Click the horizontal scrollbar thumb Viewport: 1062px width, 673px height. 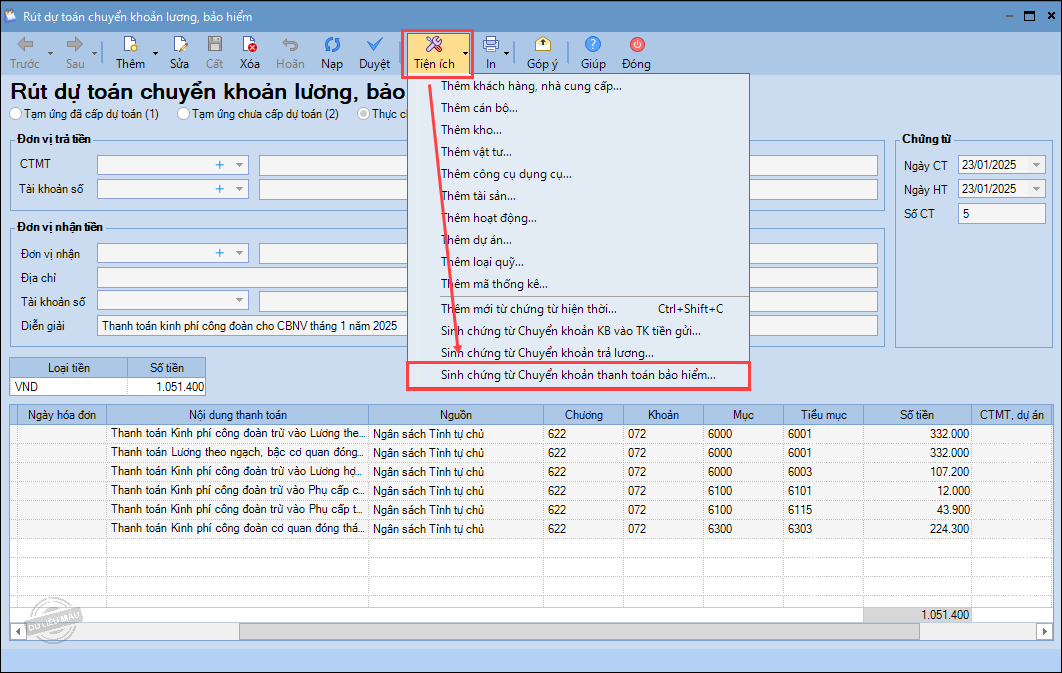tap(579, 631)
